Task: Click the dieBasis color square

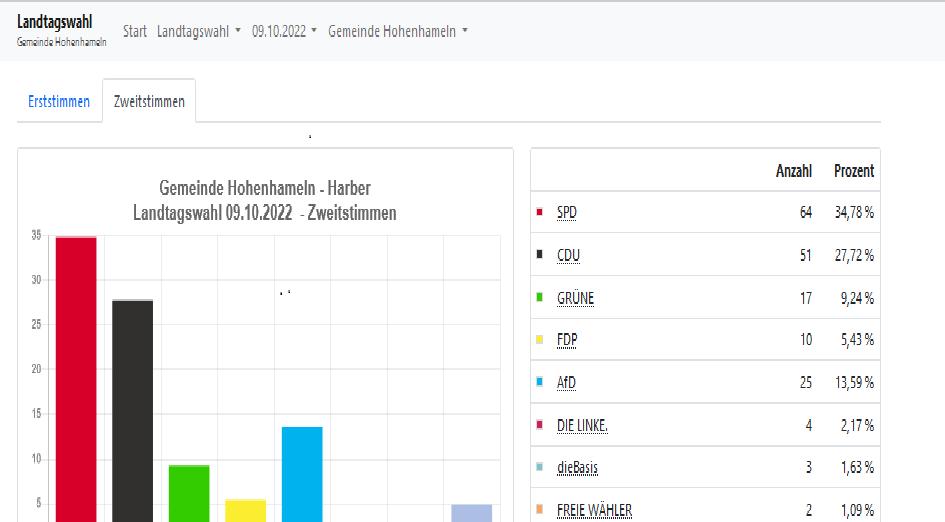Action: (x=539, y=467)
